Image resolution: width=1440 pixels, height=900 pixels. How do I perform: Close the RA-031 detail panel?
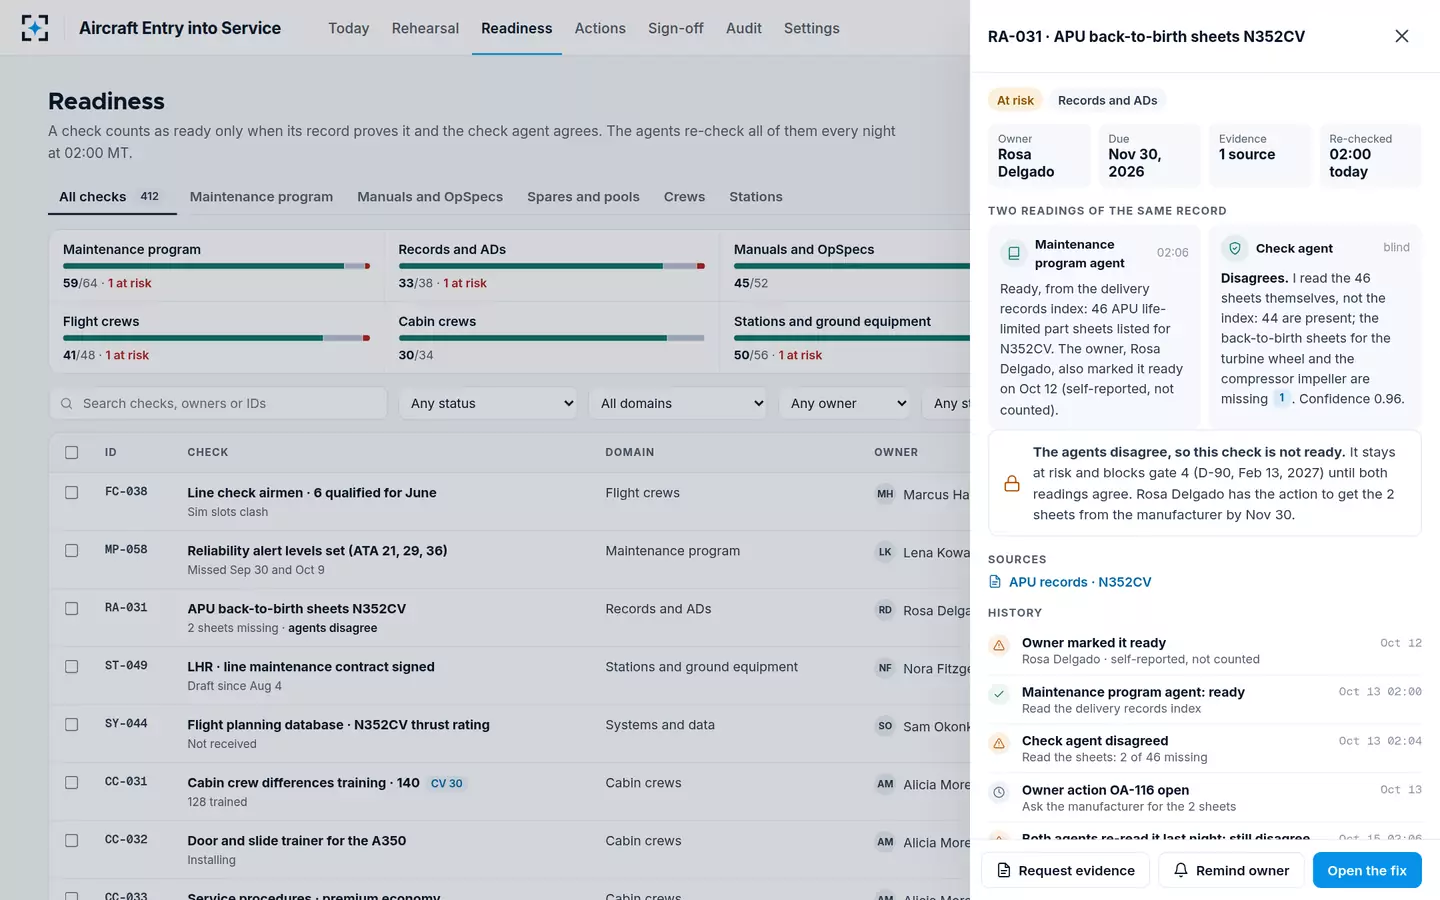(x=1401, y=36)
